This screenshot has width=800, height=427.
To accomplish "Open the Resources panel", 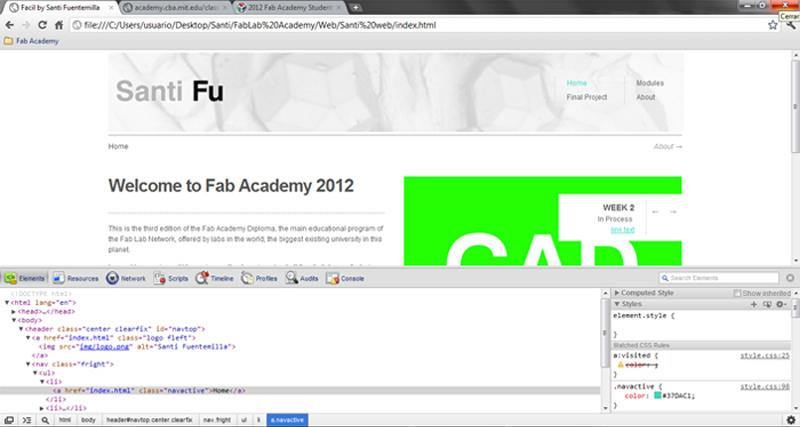I will [x=76, y=279].
